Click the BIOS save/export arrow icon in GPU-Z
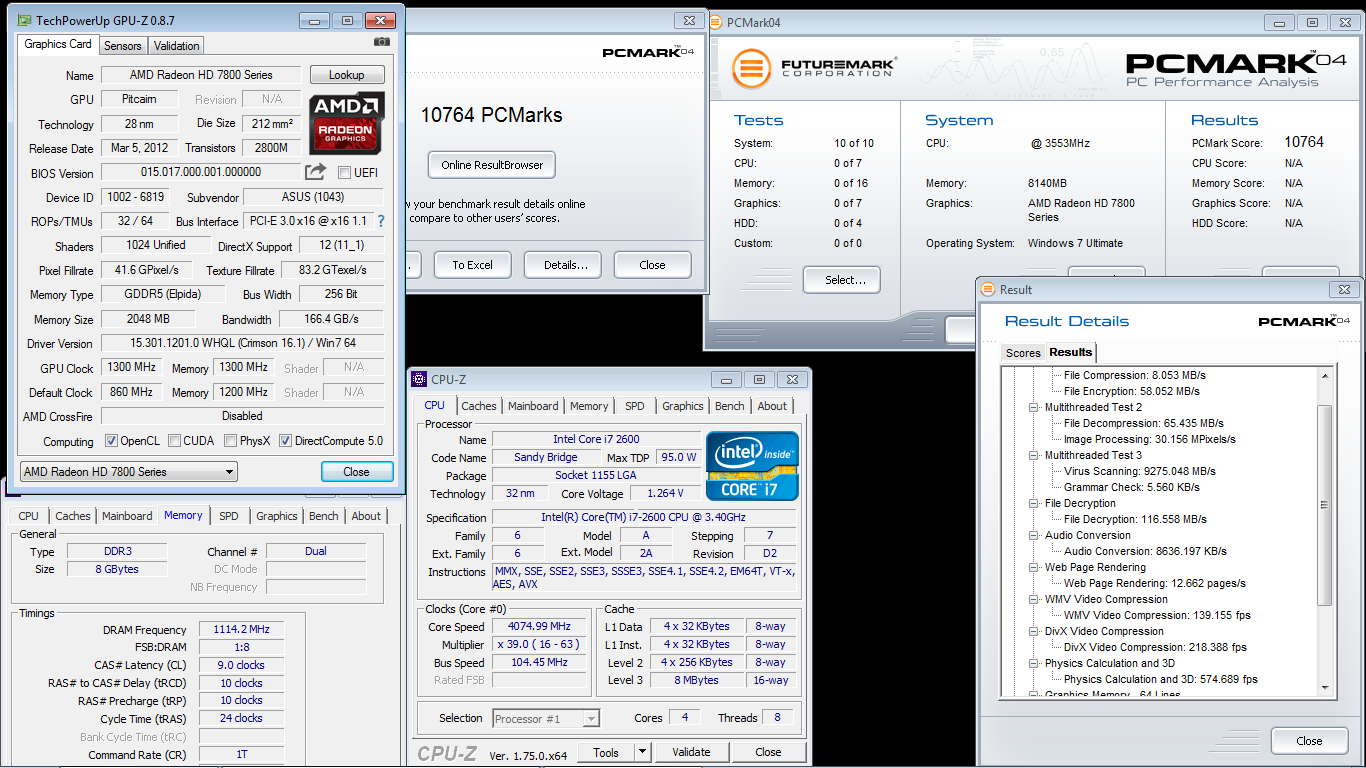Image resolution: width=1366 pixels, height=768 pixels. (x=315, y=171)
